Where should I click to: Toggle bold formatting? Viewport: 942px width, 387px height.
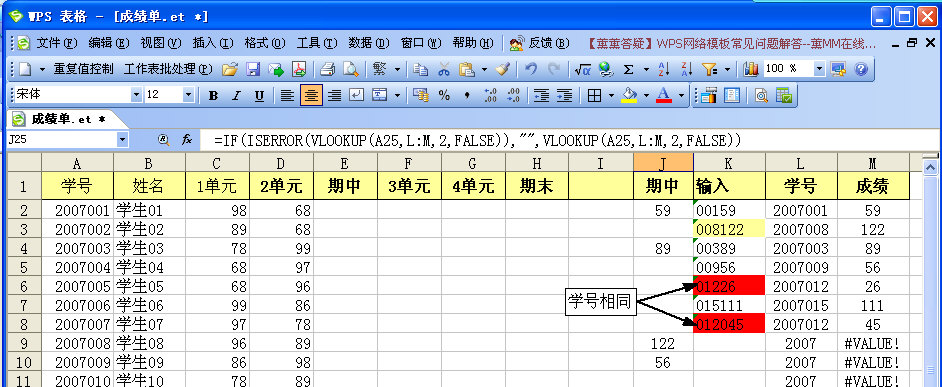tap(213, 96)
